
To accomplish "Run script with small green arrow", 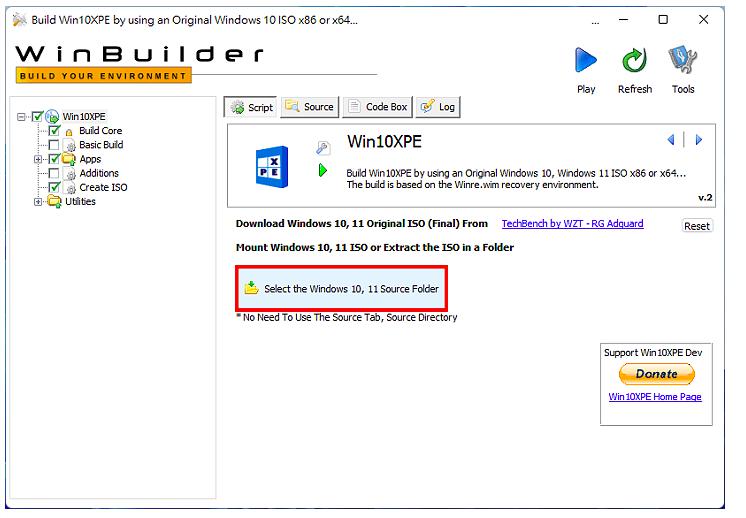I will (323, 171).
